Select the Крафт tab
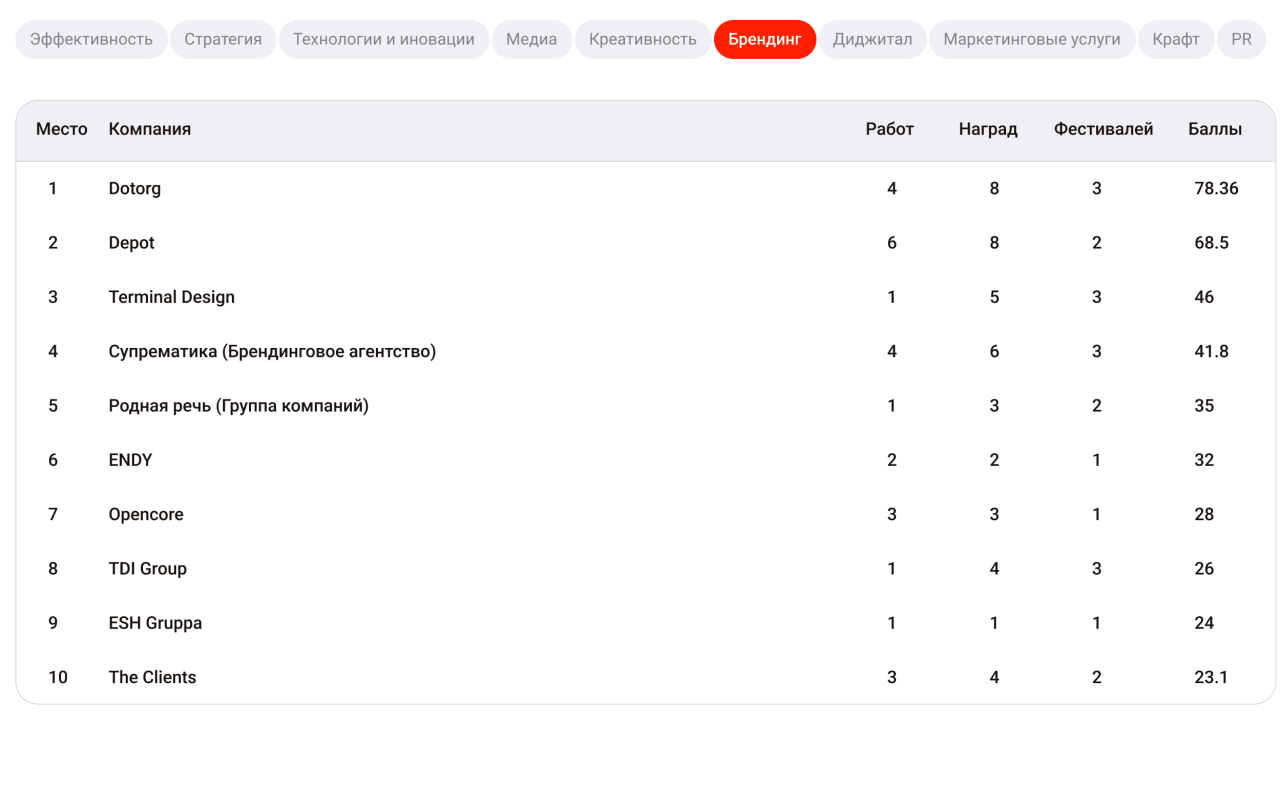 tap(1176, 39)
